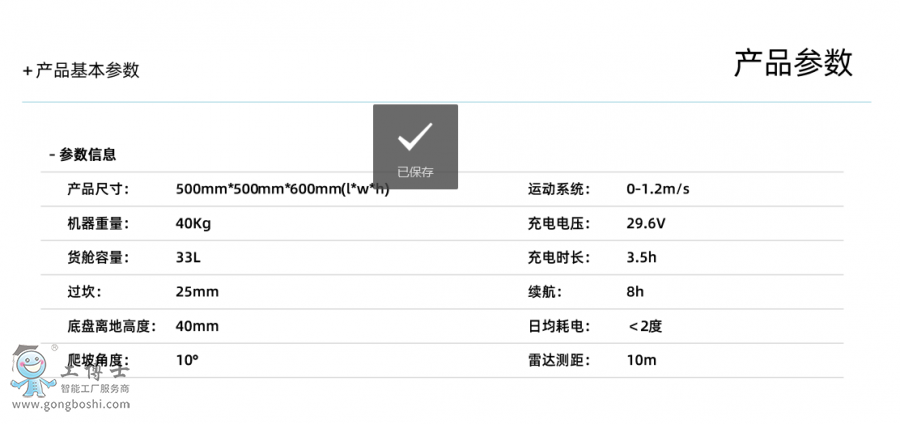Click the 33L capacity value
Image resolution: width=900 pixels, height=424 pixels.
188,258
